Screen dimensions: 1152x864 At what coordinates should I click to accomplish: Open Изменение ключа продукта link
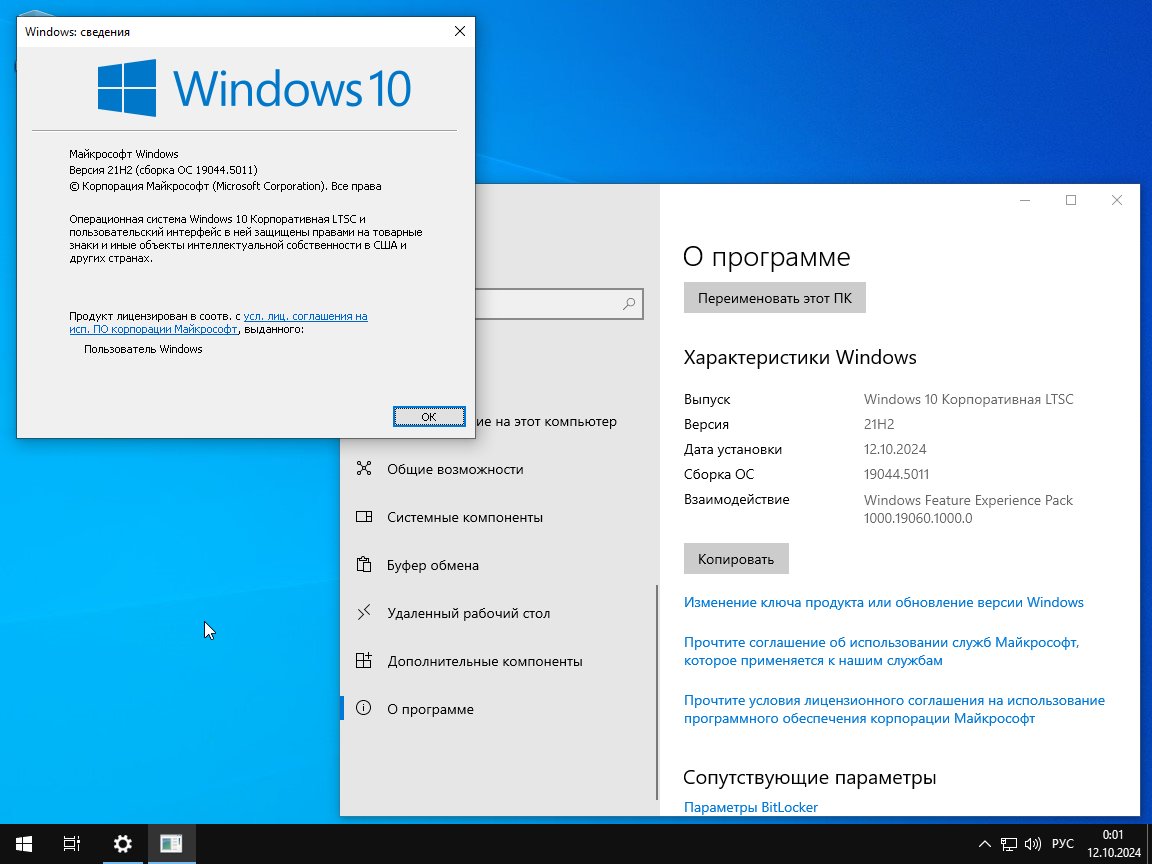884,602
